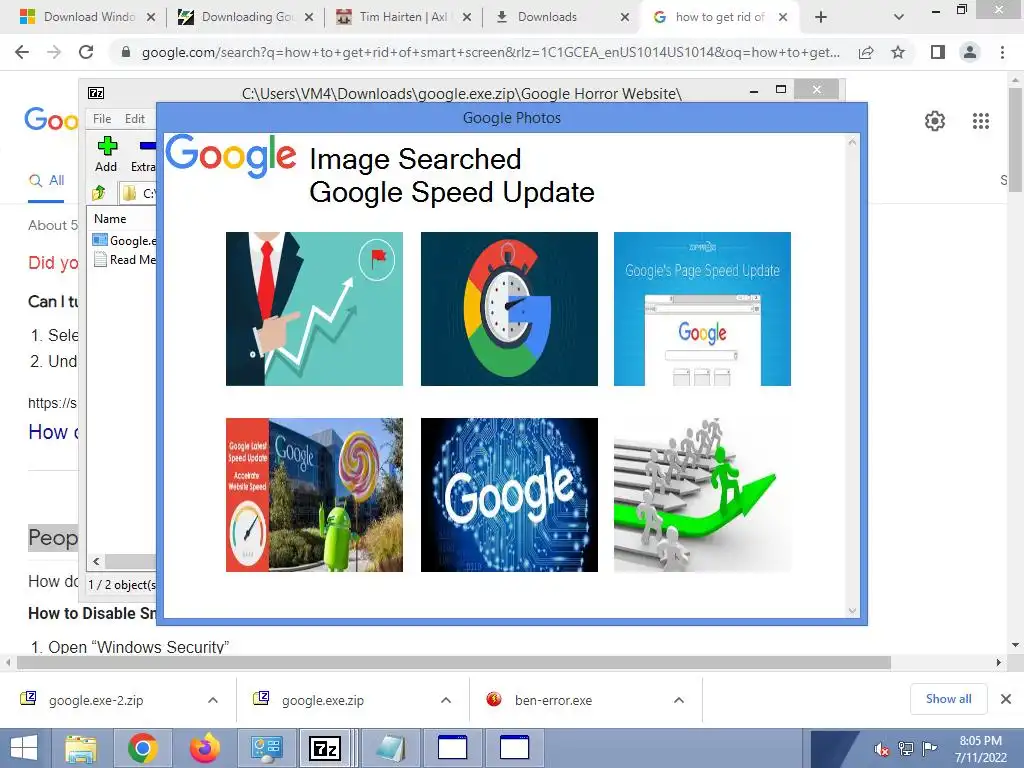Open a new Chrome tab
1024x768 pixels.
pyautogui.click(x=821, y=17)
